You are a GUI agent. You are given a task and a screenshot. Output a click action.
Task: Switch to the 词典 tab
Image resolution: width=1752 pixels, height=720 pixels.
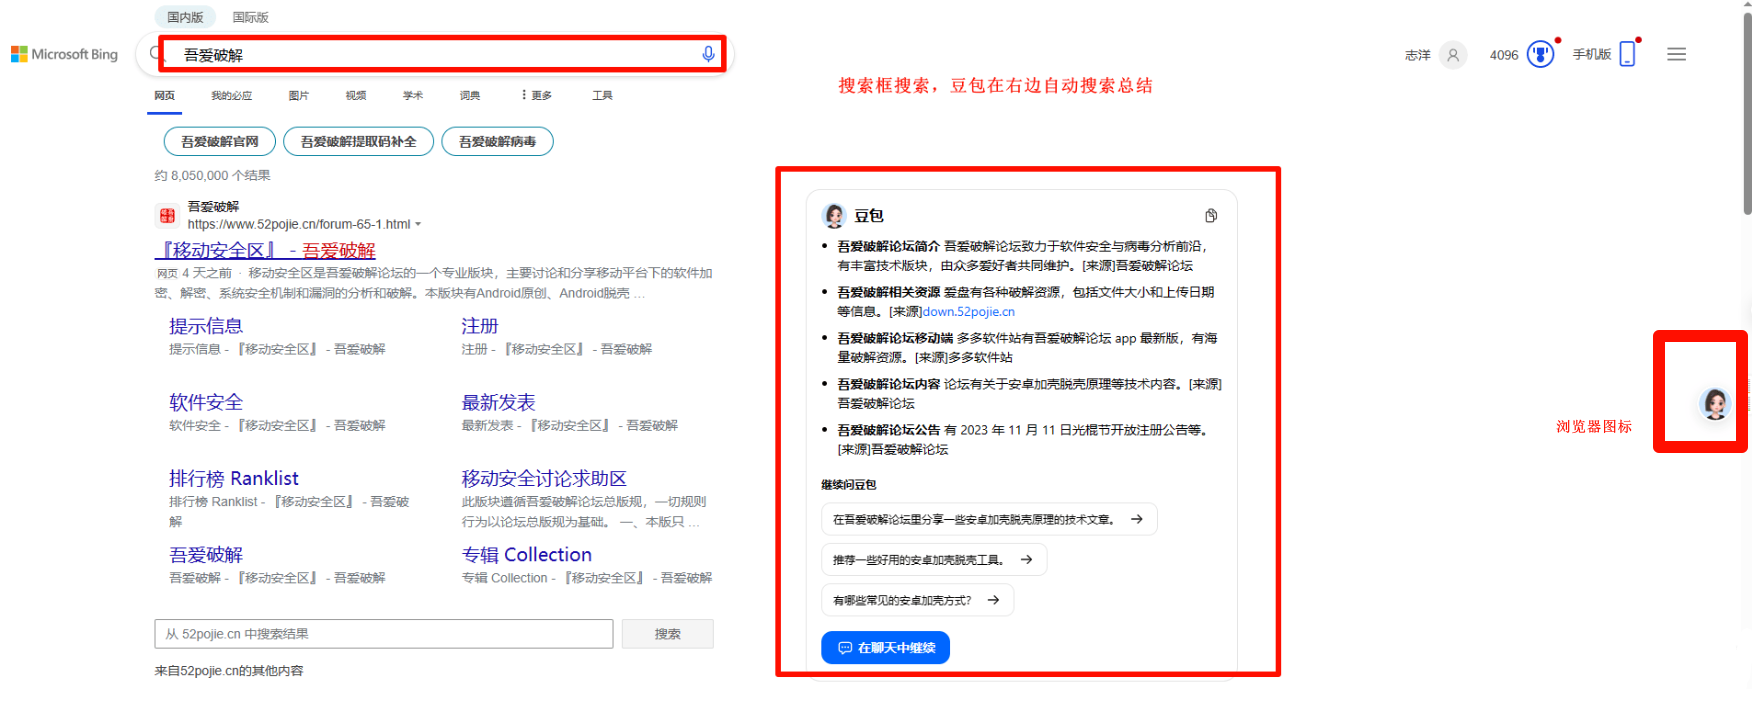470,96
